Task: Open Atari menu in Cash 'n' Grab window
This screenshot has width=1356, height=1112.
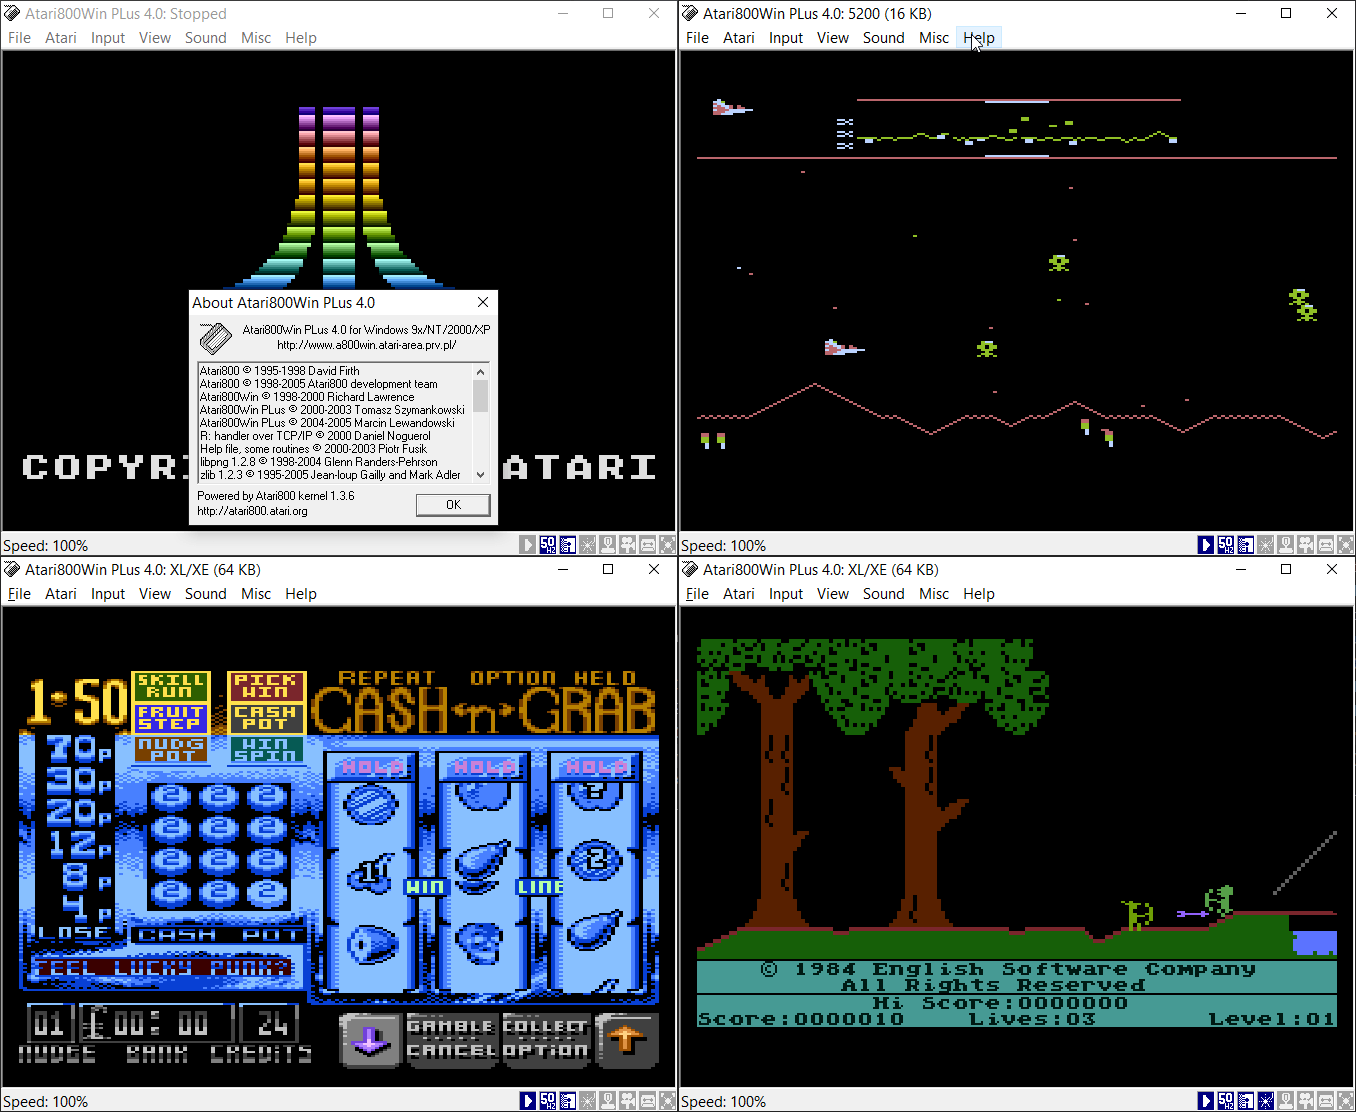Action: [x=61, y=594]
